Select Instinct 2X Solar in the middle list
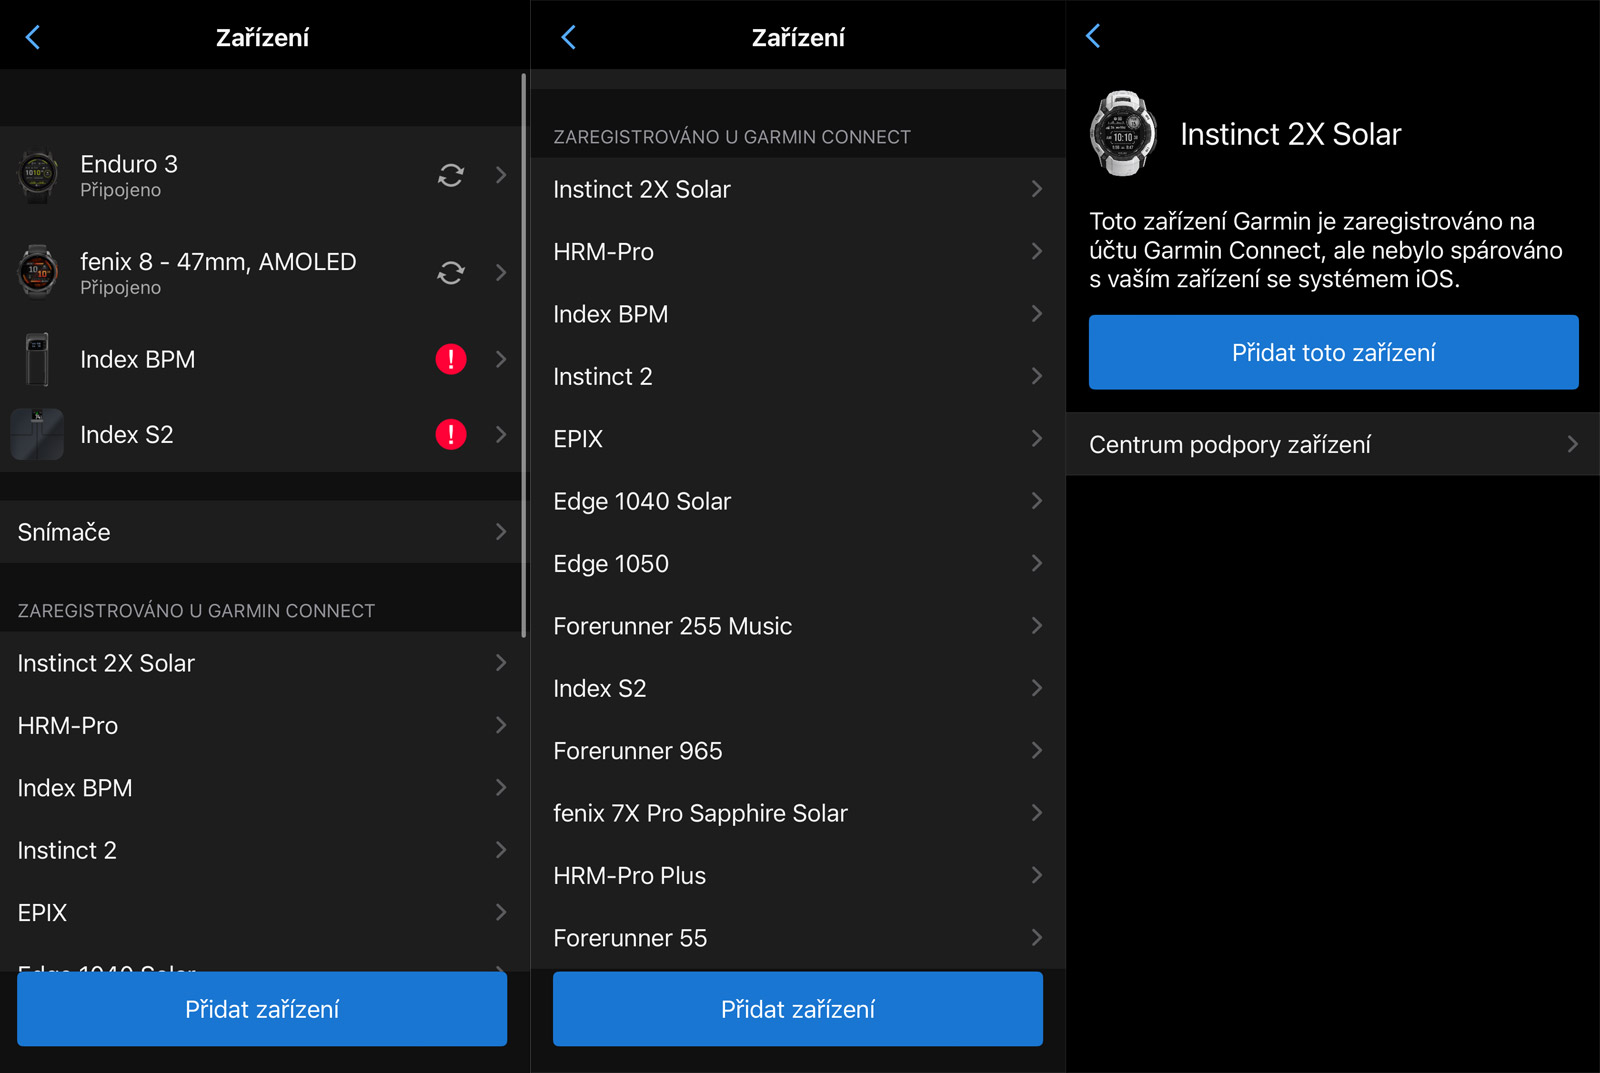Image resolution: width=1600 pixels, height=1073 pixels. (798, 189)
